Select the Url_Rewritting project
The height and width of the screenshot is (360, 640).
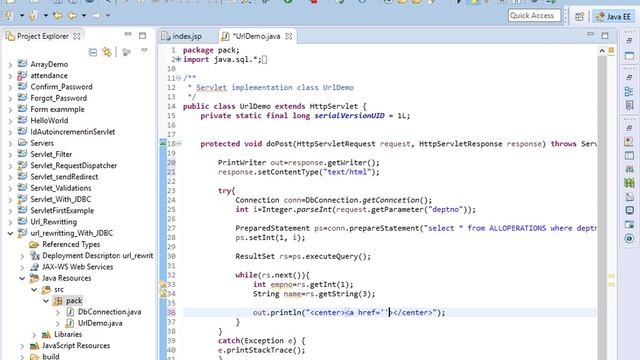click(x=53, y=222)
